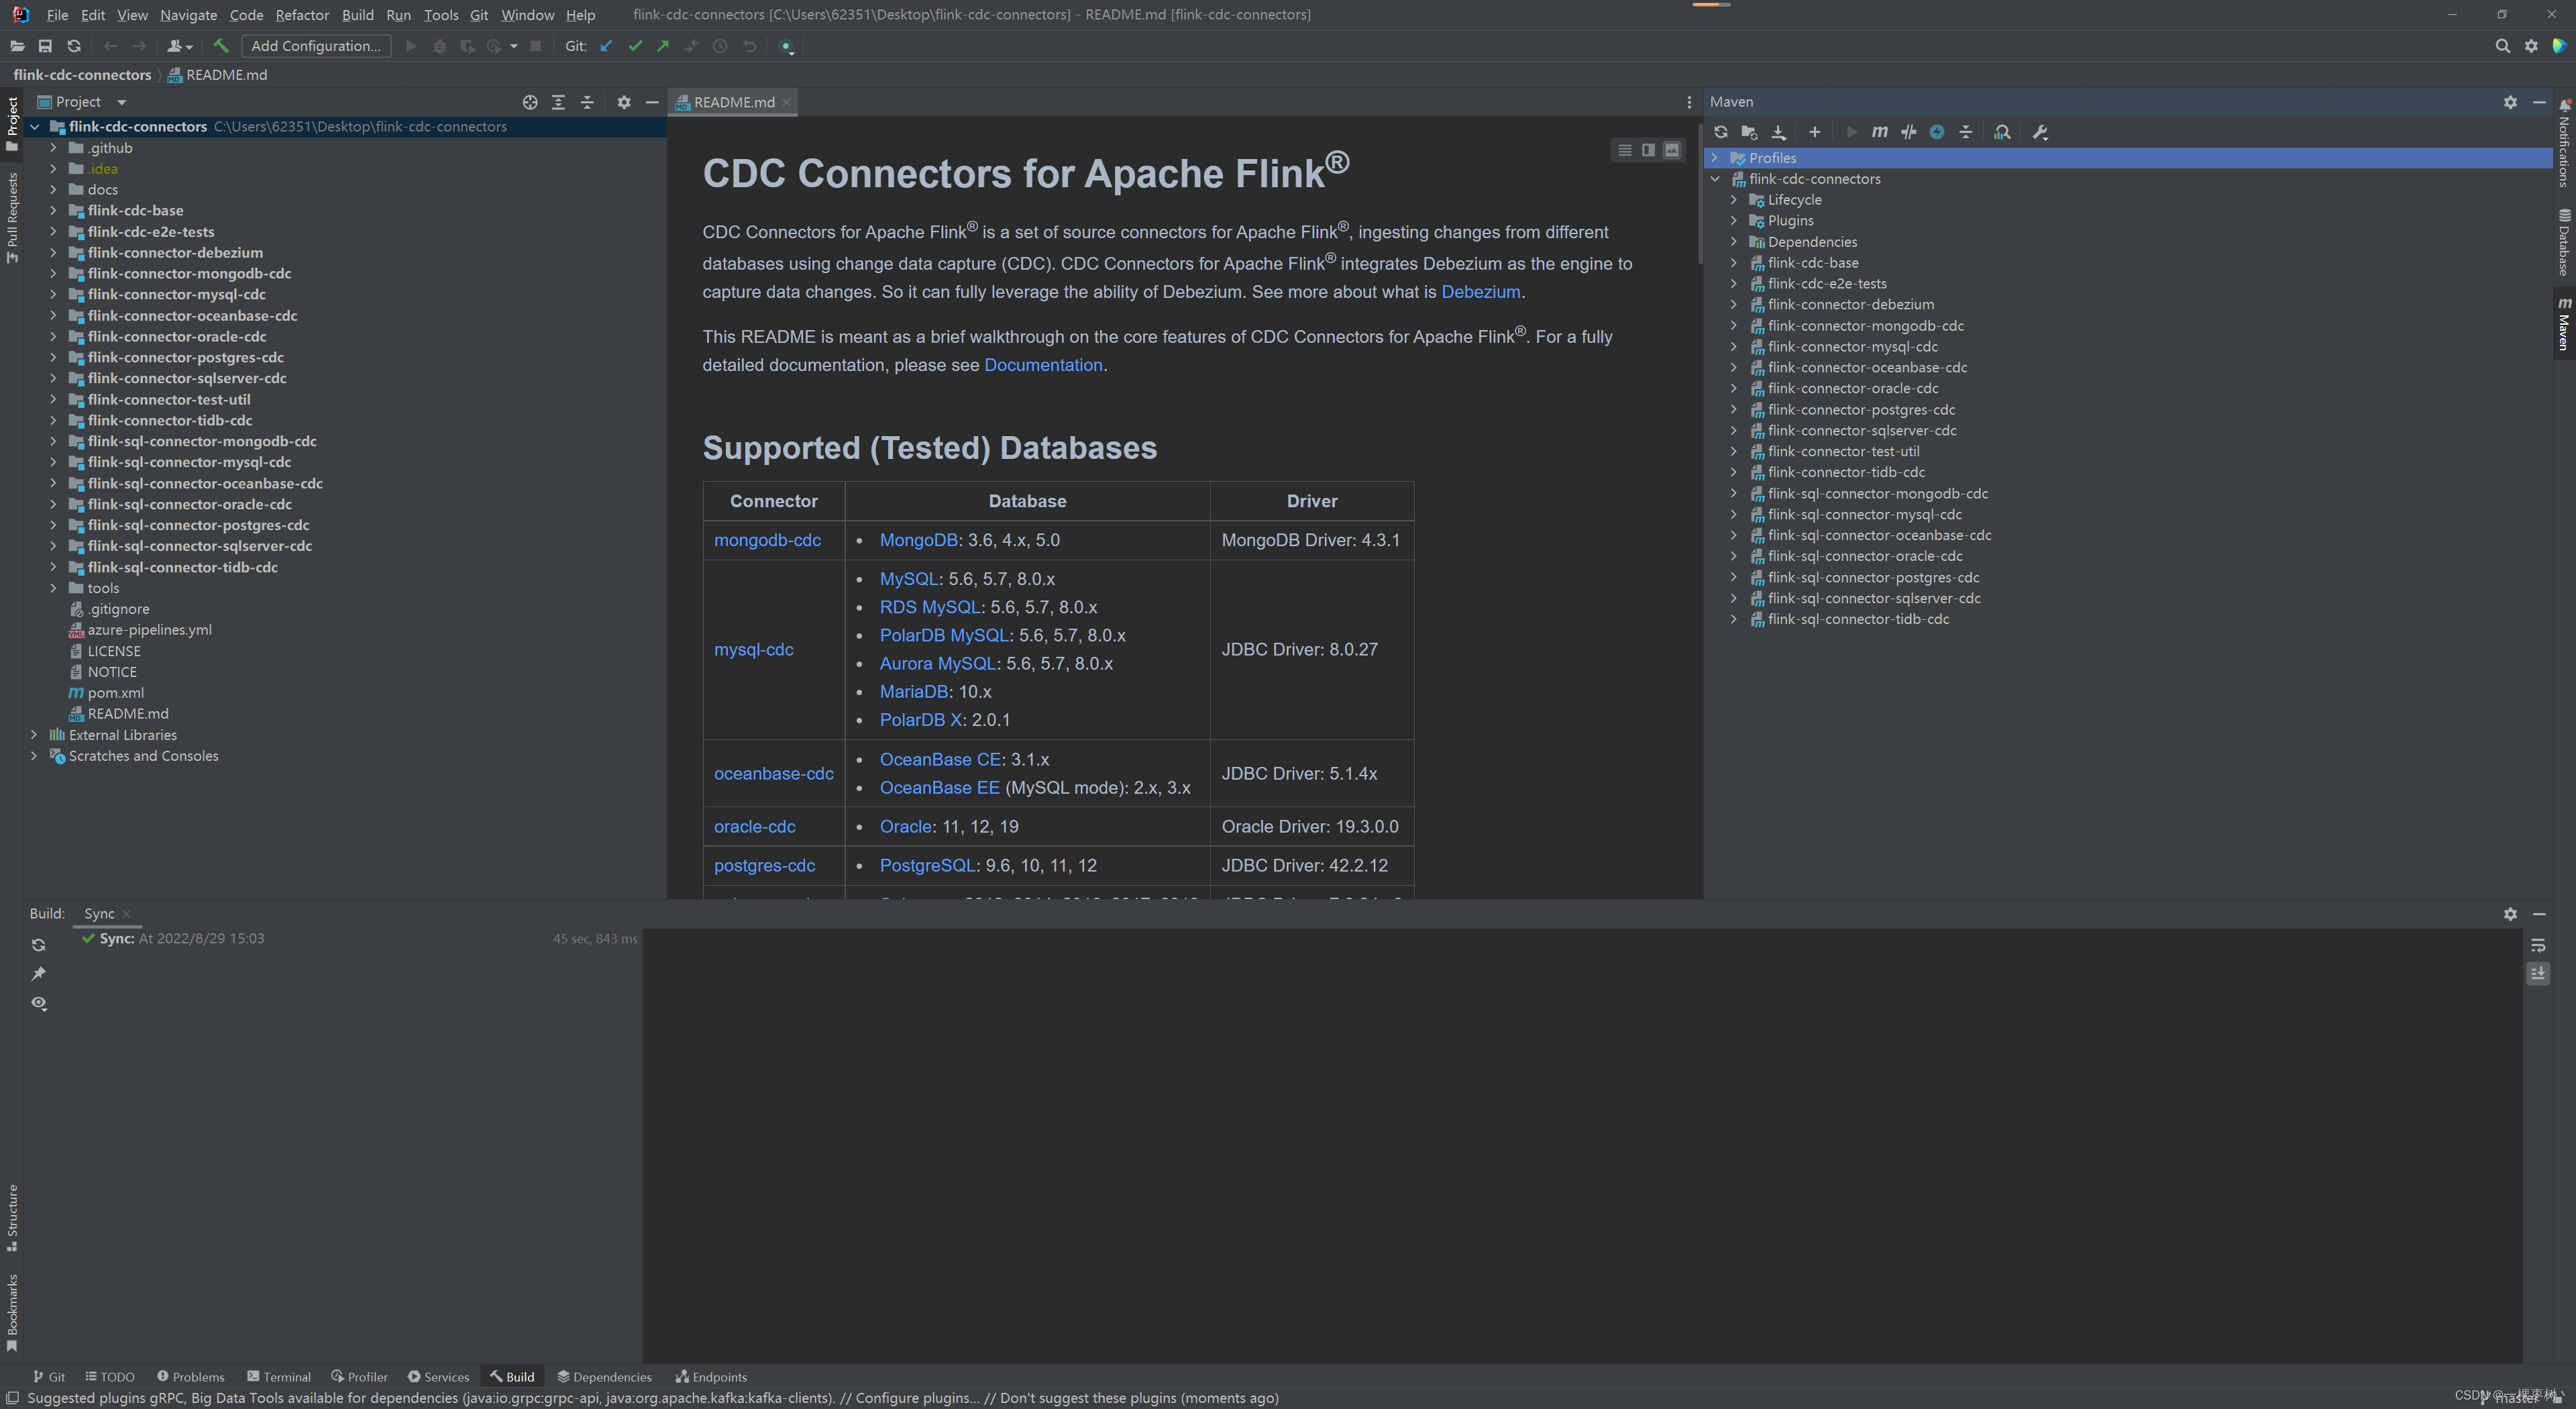The image size is (2576, 1409).
Task: Collapse flink-cdc-connectors root in Project tree
Action: click(x=35, y=127)
